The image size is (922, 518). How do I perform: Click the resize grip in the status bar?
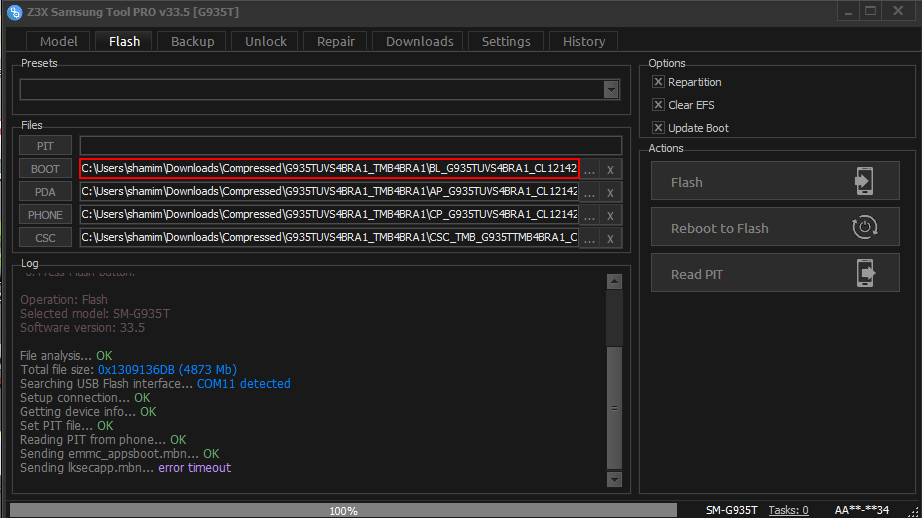913,512
